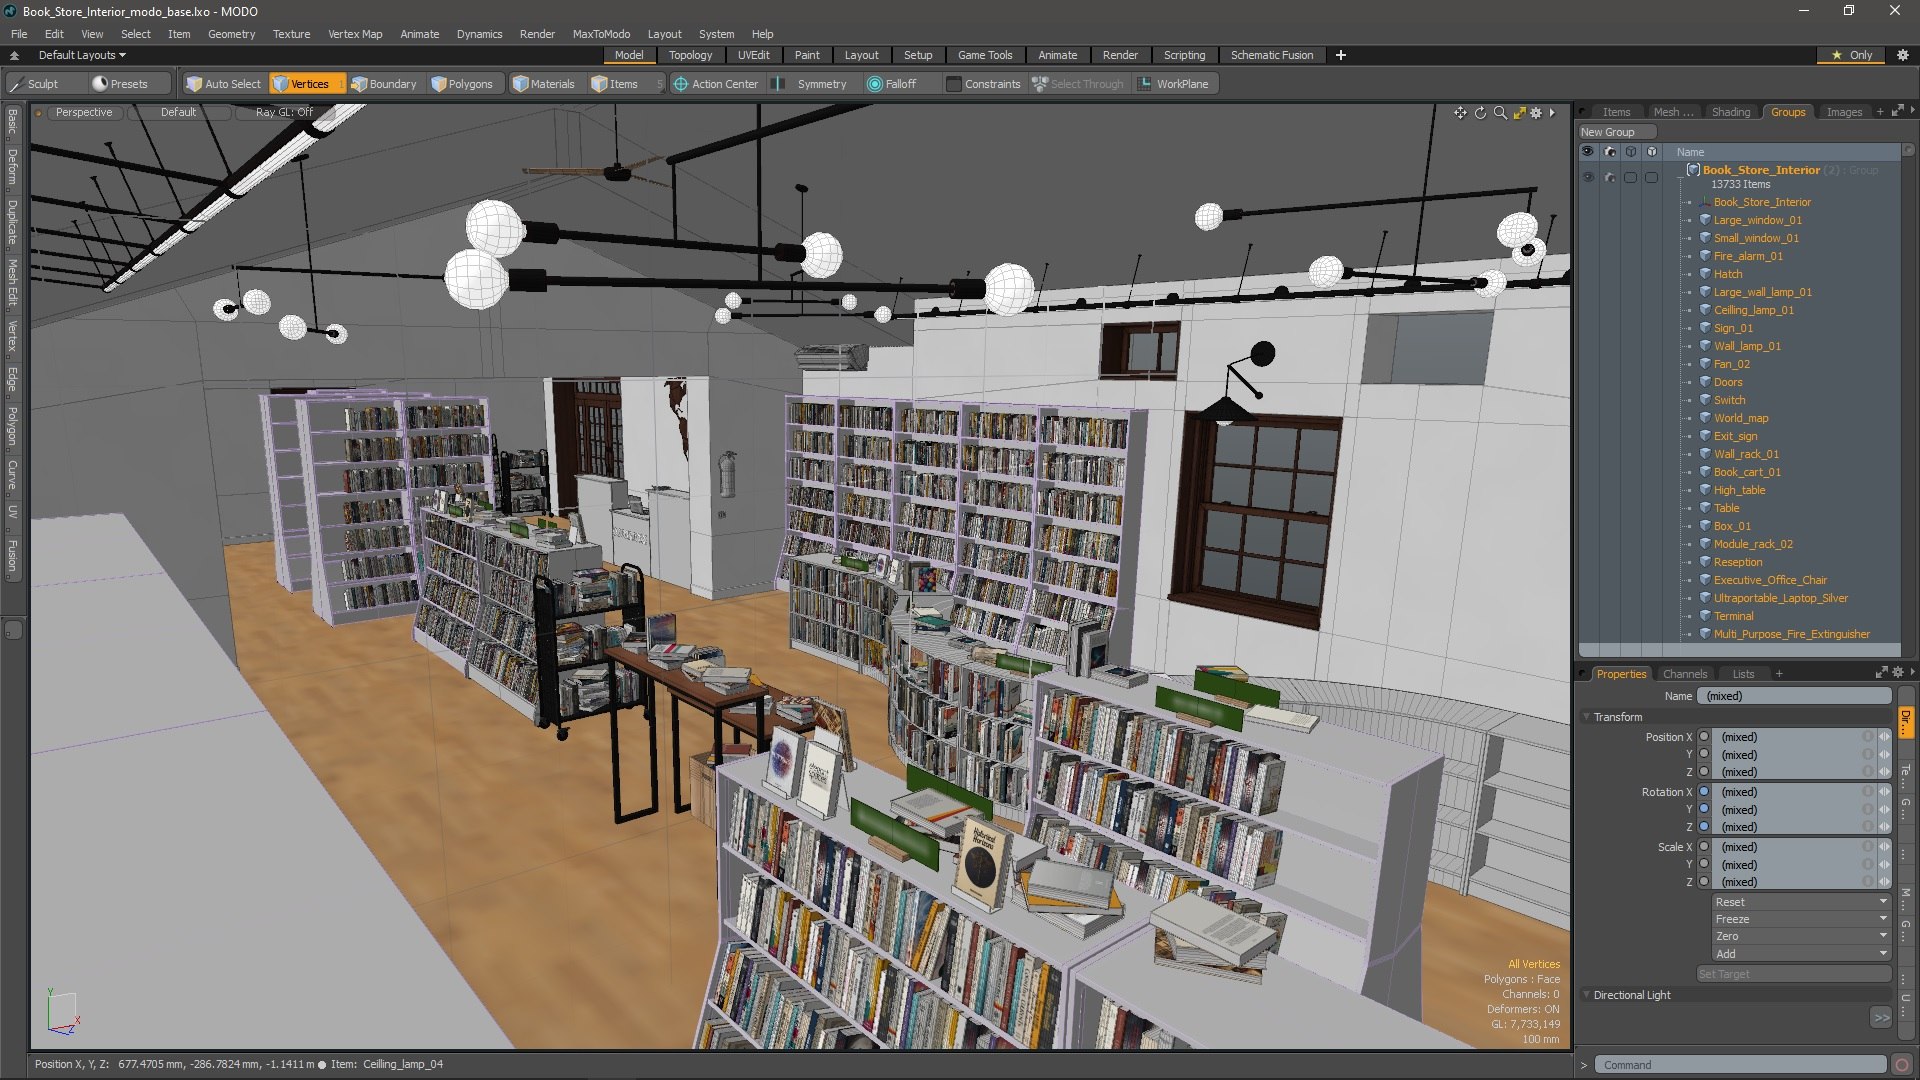This screenshot has height=1080, width=1920.
Task: Select World_map in the groups tree
Action: click(1741, 418)
